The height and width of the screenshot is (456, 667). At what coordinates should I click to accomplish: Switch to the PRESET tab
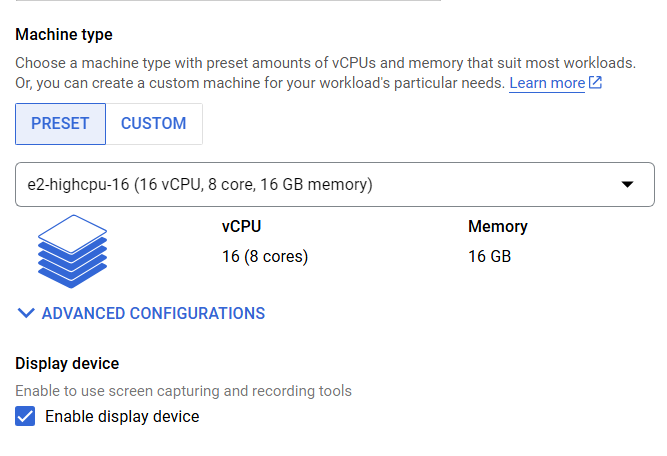pyautogui.click(x=60, y=124)
